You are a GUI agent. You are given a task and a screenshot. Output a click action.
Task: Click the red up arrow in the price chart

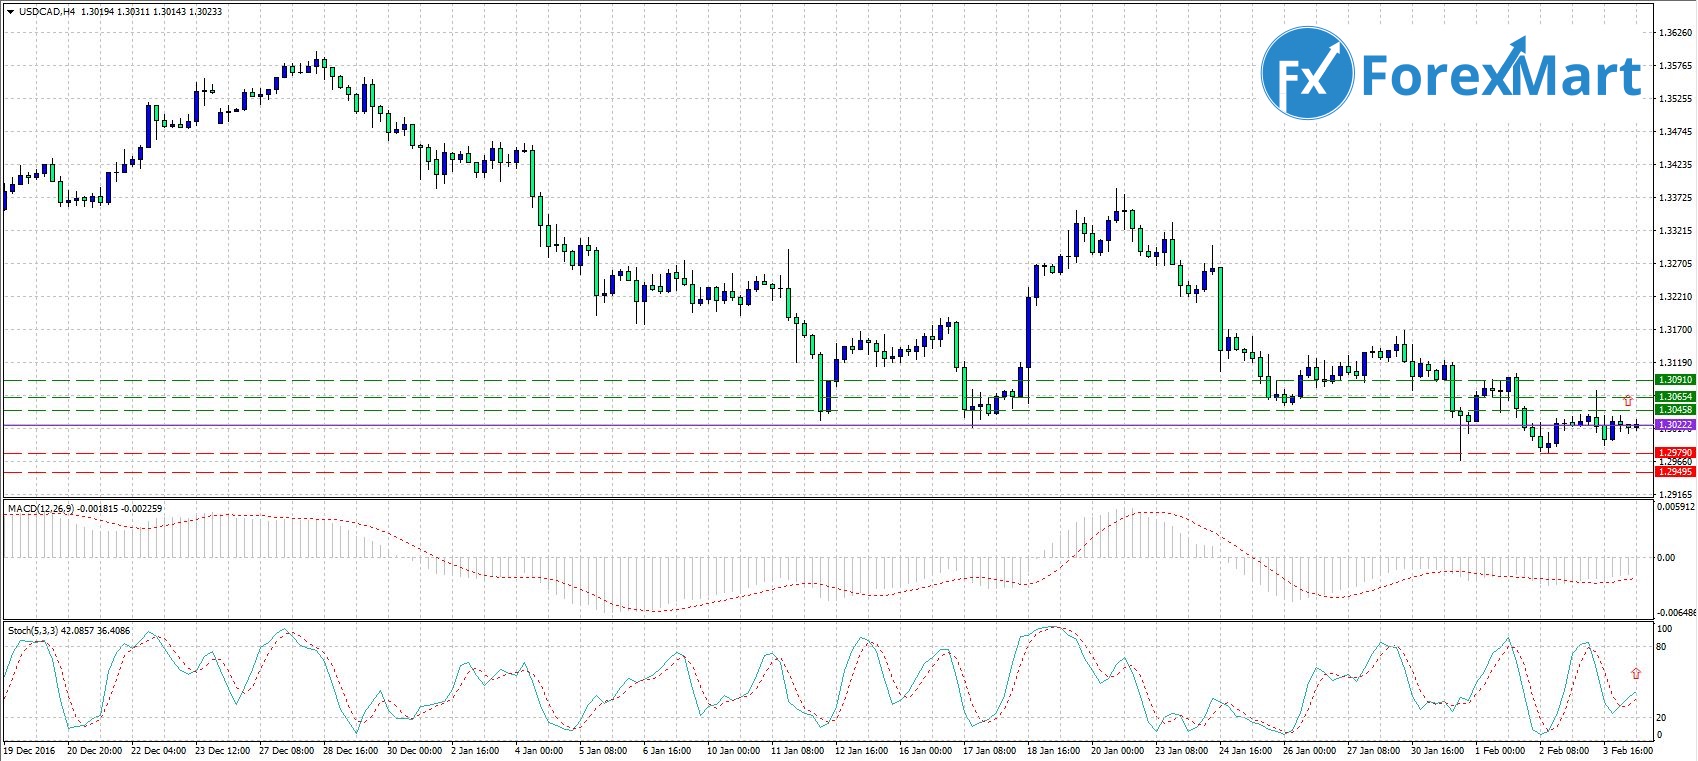click(1628, 400)
